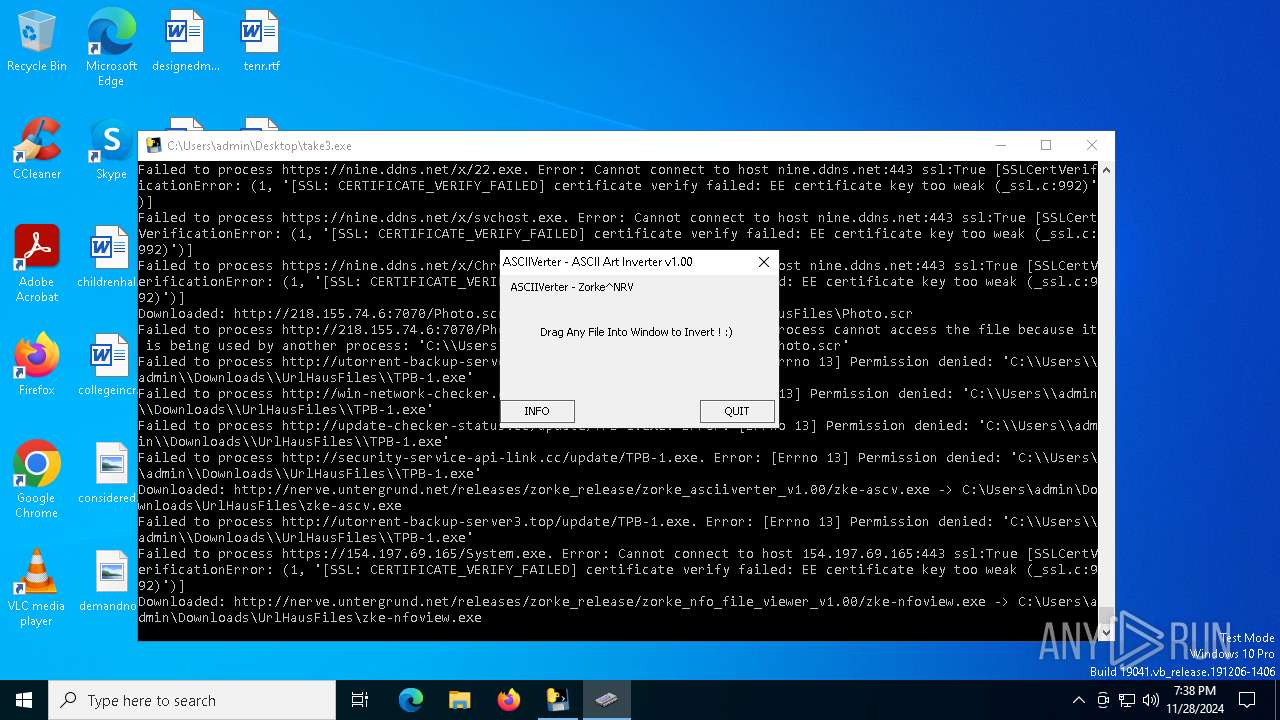Click 'Drag Any File Into Window' text

coord(636,332)
